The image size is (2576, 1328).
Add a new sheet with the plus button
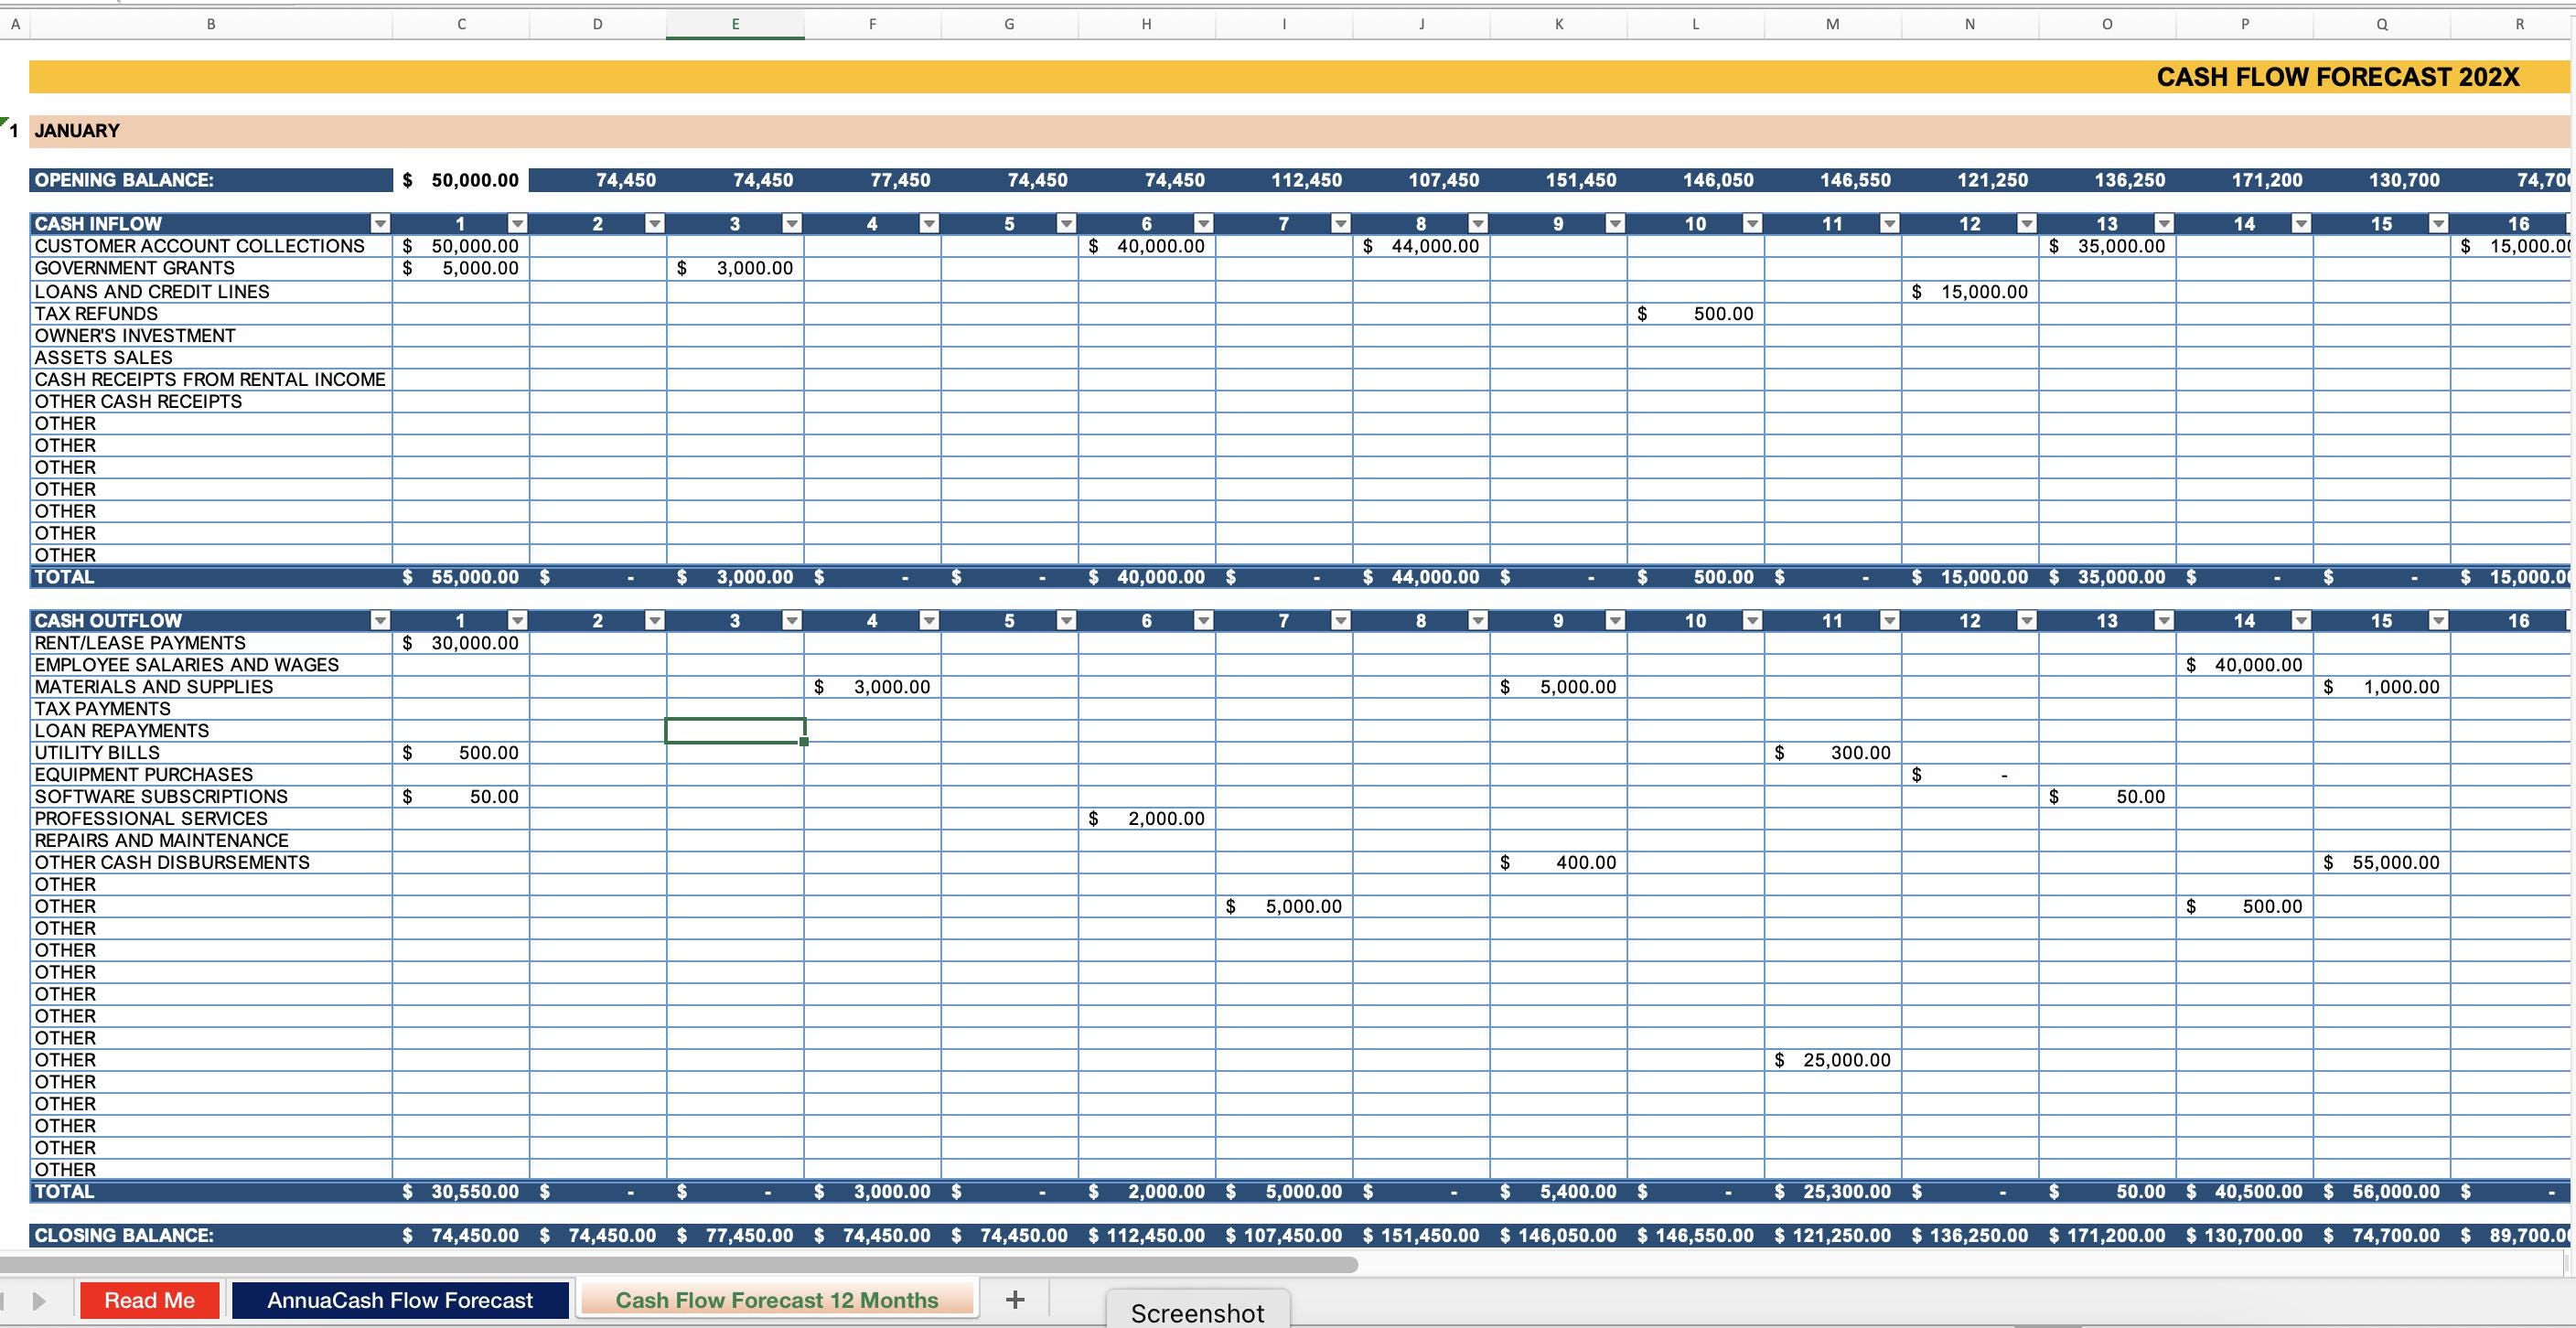tap(1015, 1299)
